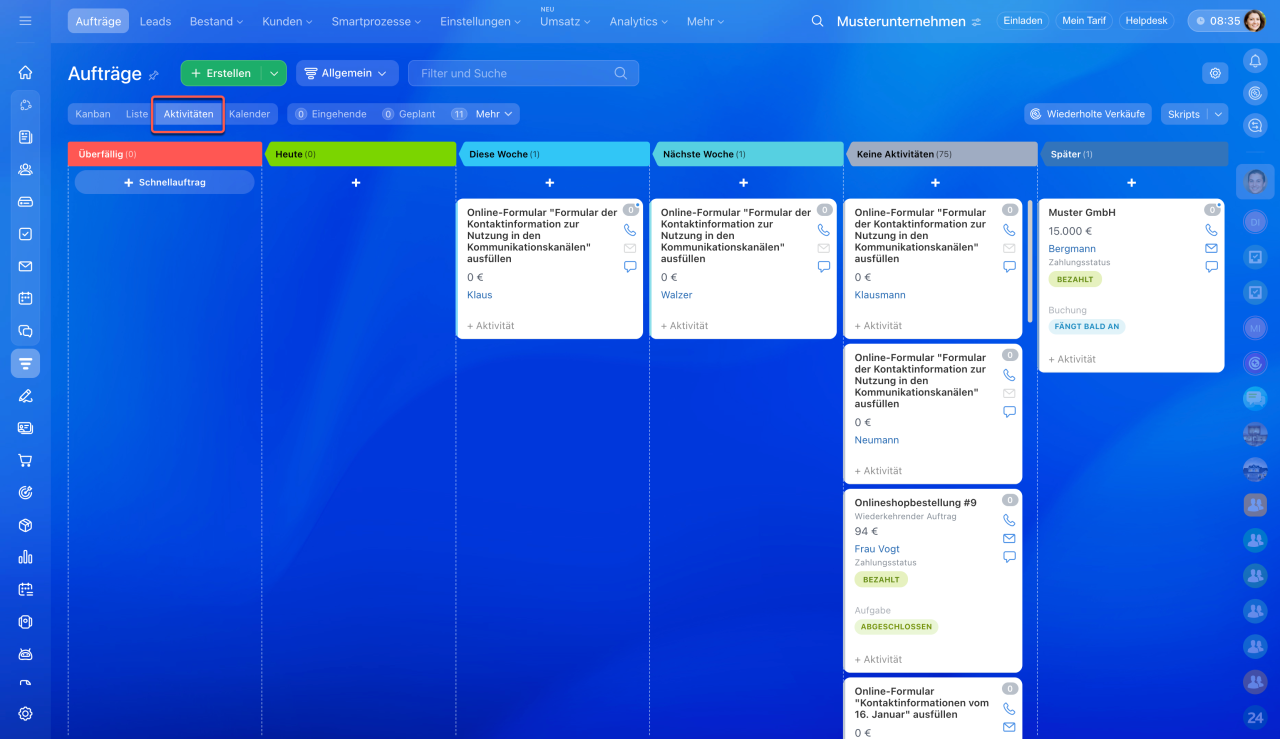The width and height of the screenshot is (1280, 739).
Task: Select the CRM funnel icon in left sidebar
Action: point(25,363)
